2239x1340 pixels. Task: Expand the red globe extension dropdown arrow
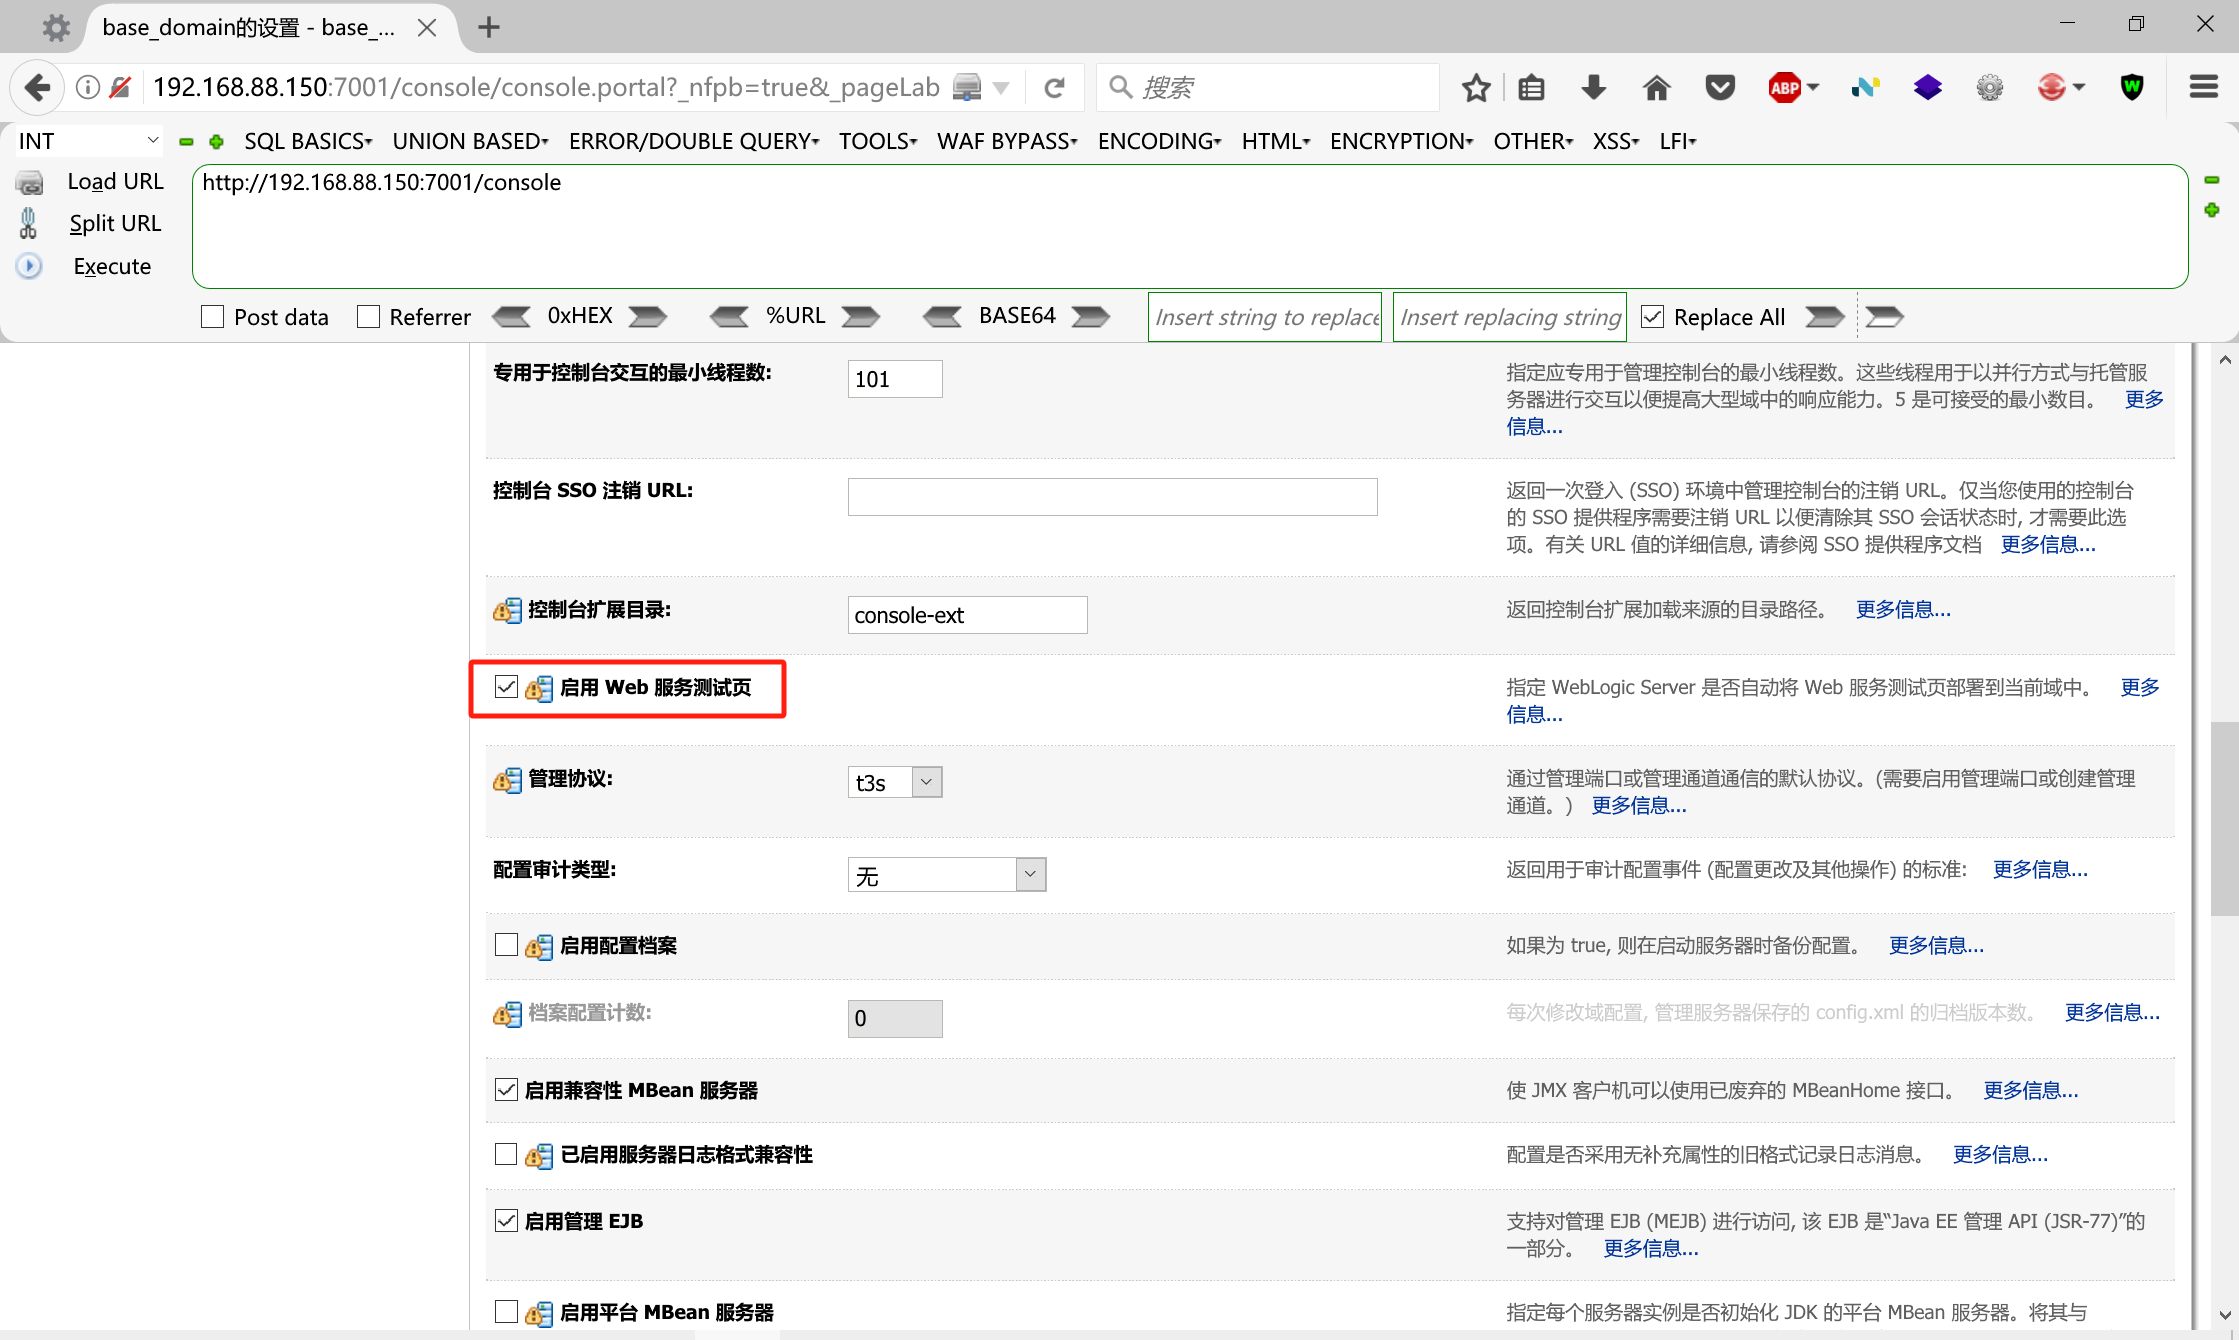[x=2079, y=88]
